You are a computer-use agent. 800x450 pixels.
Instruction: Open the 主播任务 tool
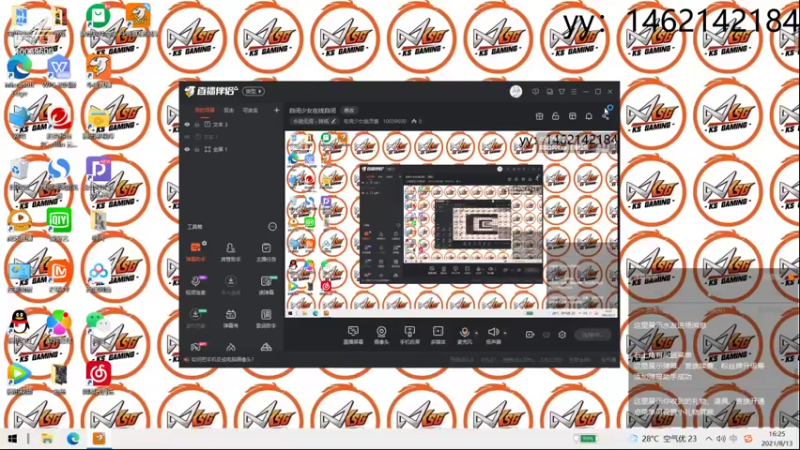coord(266,252)
